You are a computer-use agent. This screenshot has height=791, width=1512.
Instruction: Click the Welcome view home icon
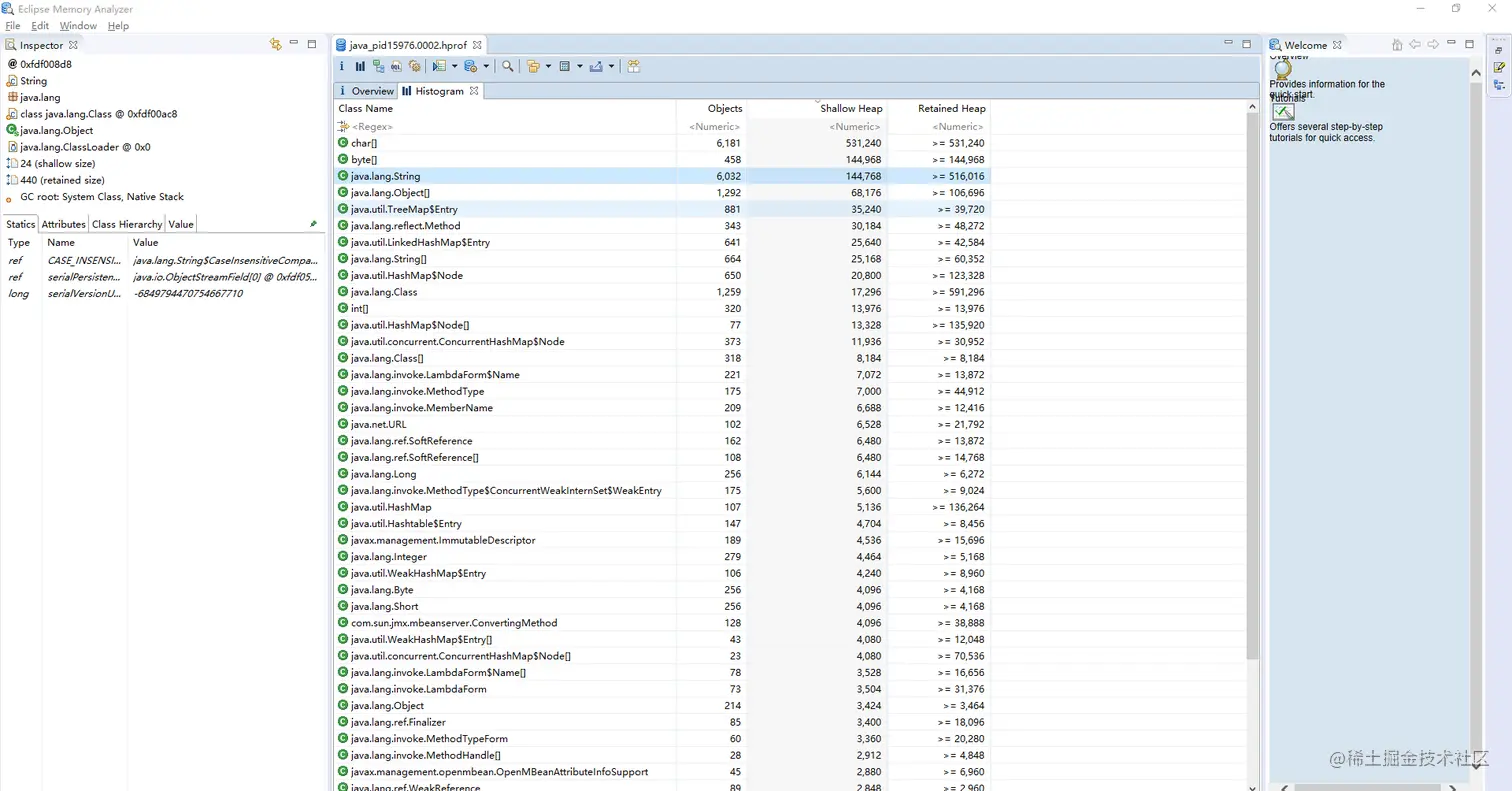[1397, 44]
